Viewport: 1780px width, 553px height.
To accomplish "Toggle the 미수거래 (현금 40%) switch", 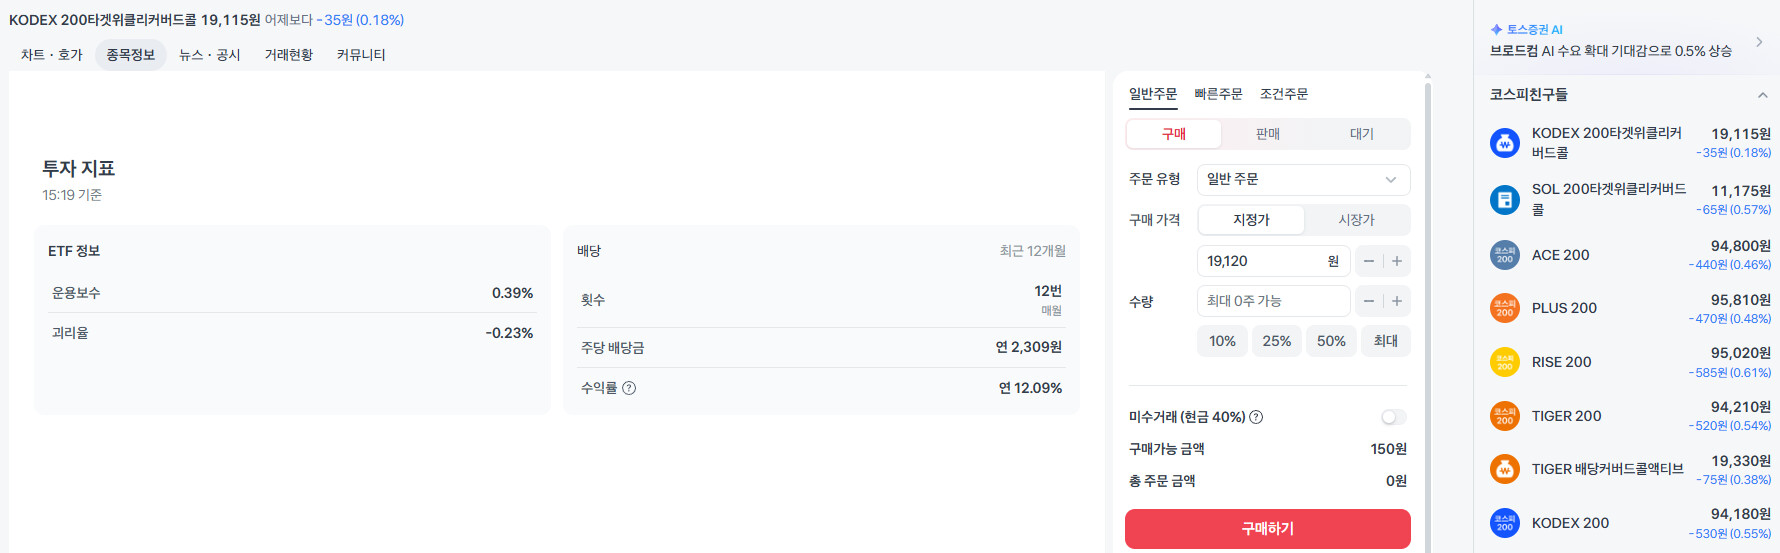I will point(1393,417).
